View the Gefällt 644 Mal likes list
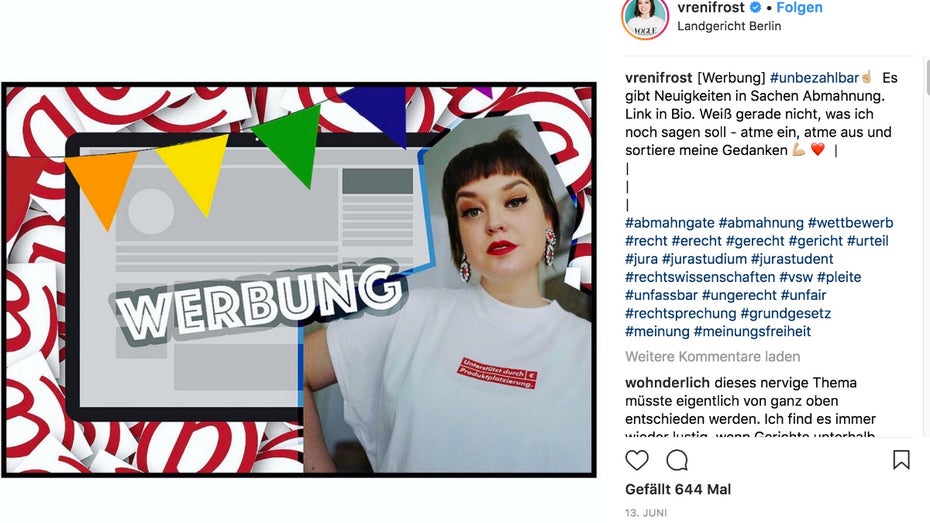930x523 pixels. coord(678,489)
